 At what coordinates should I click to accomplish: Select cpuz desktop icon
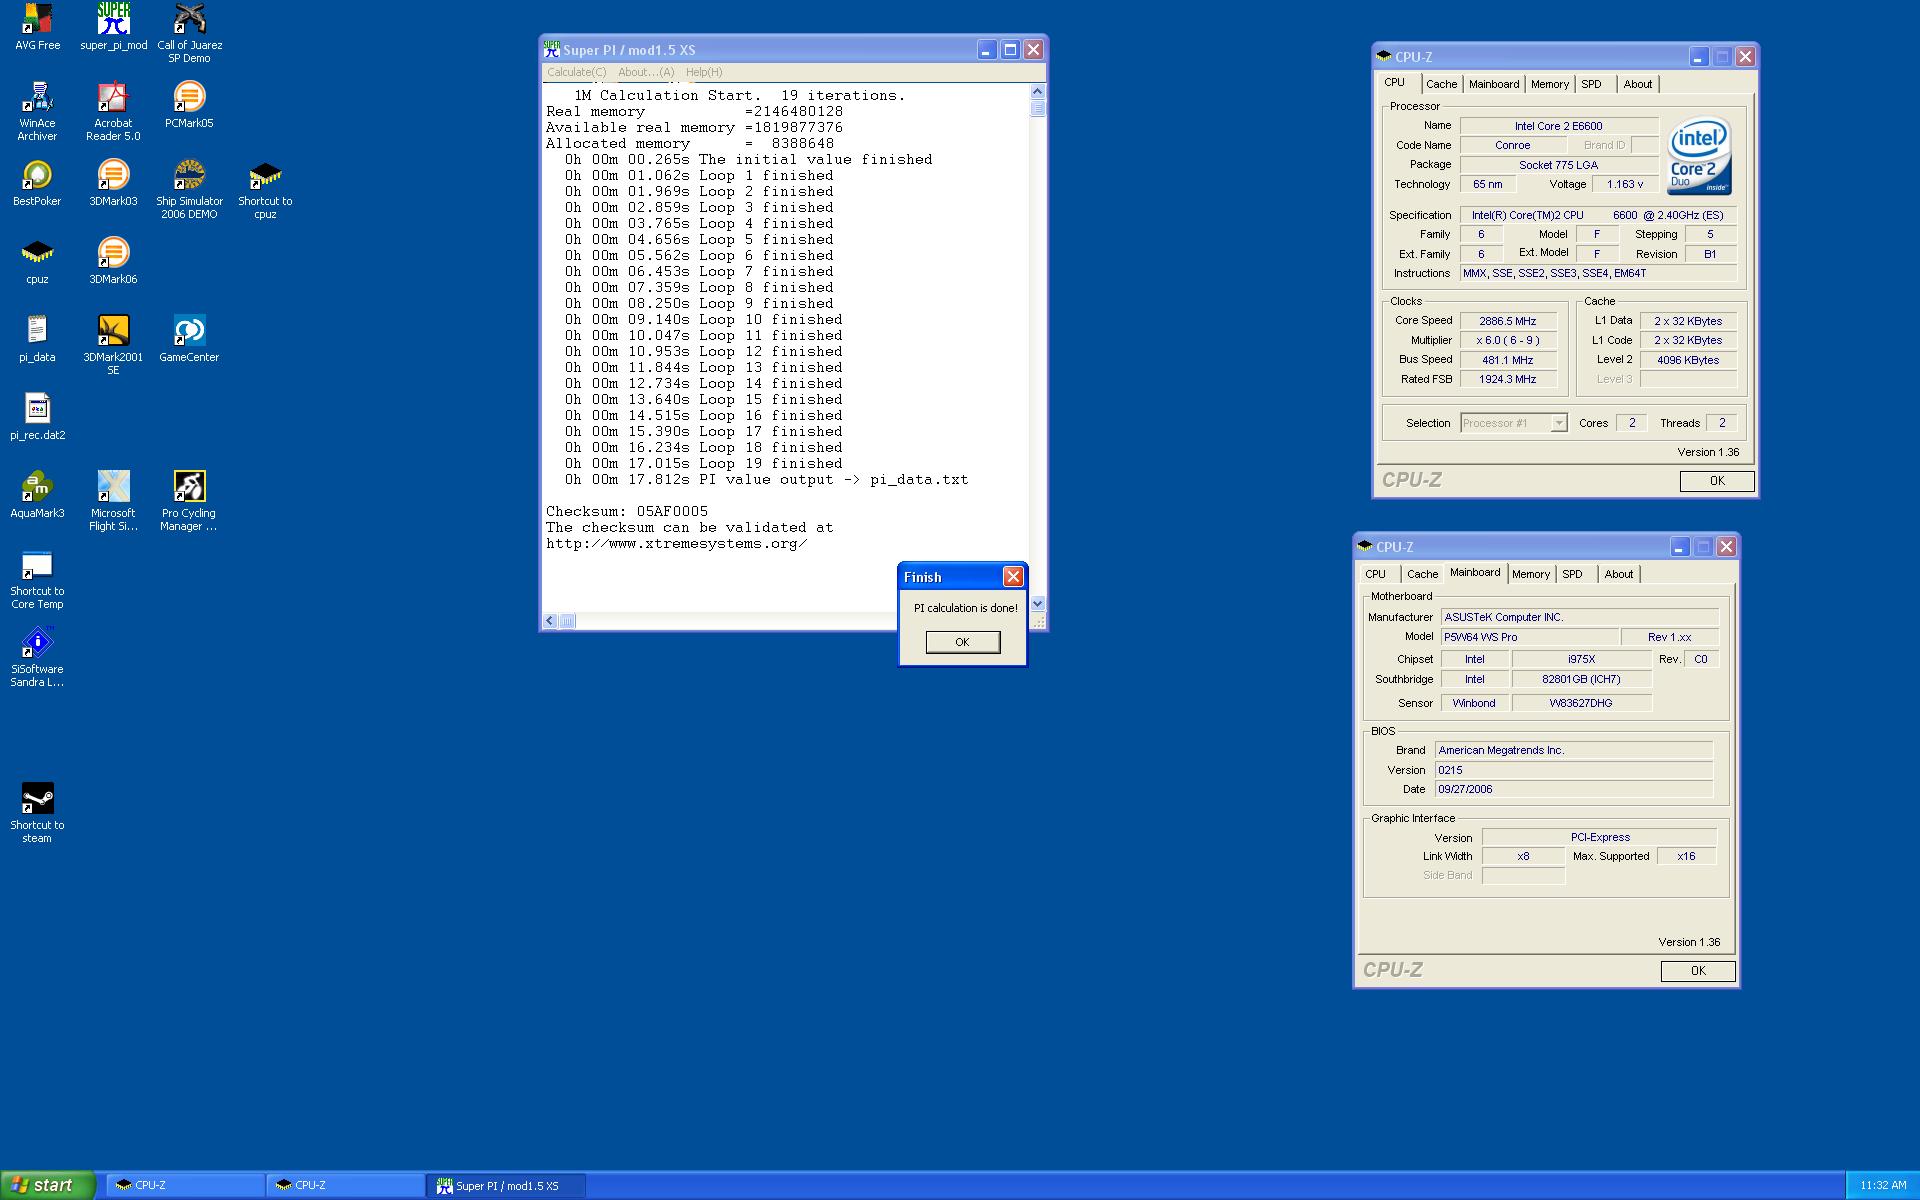click(x=37, y=261)
